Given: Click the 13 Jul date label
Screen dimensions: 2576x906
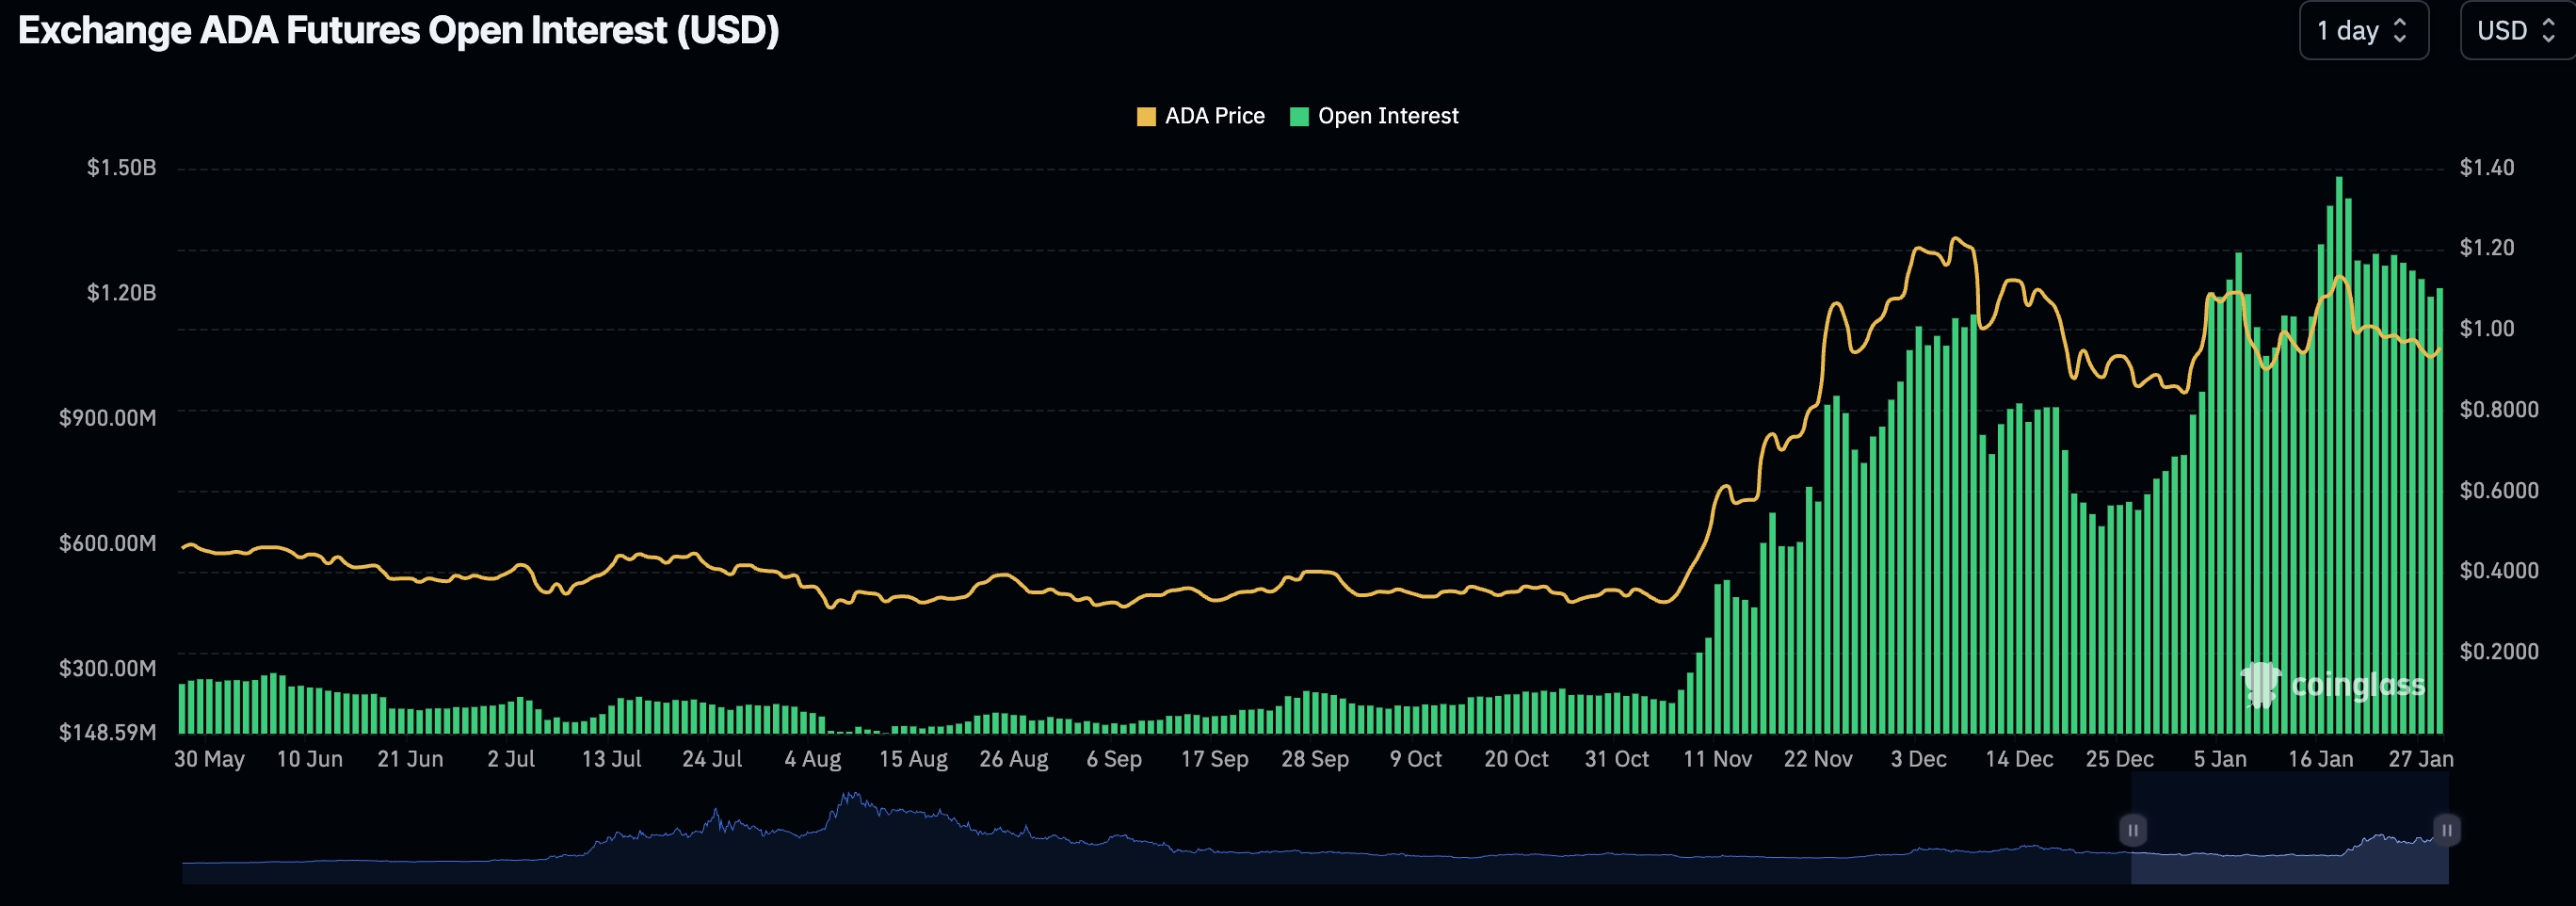Looking at the screenshot, I should tap(612, 759).
